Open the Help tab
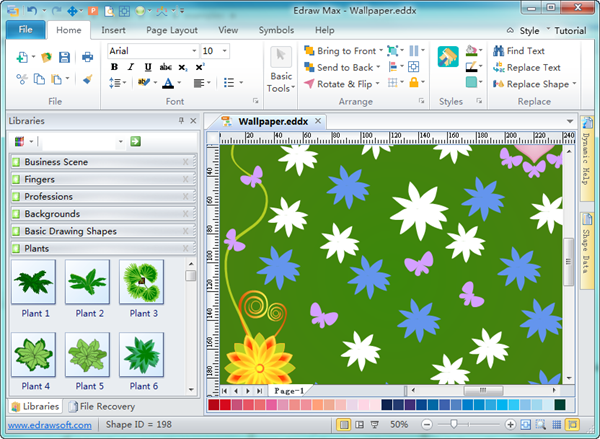Screen dimensions: 600x439 click(x=324, y=30)
